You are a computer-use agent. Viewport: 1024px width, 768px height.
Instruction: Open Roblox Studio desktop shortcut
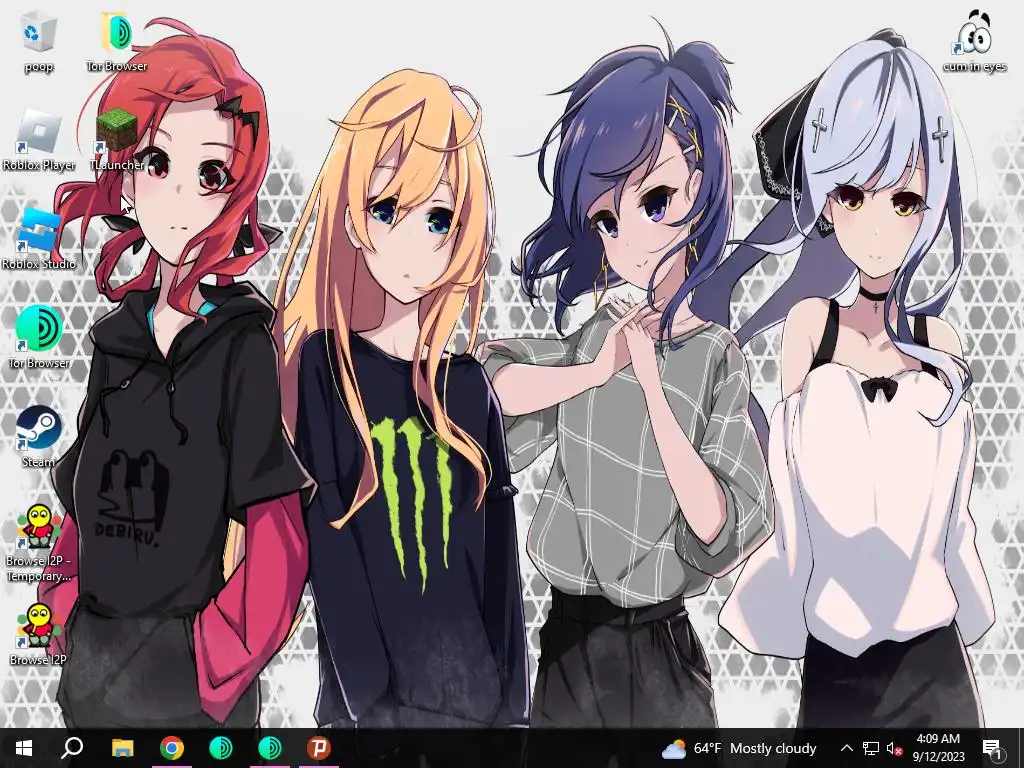coord(39,239)
